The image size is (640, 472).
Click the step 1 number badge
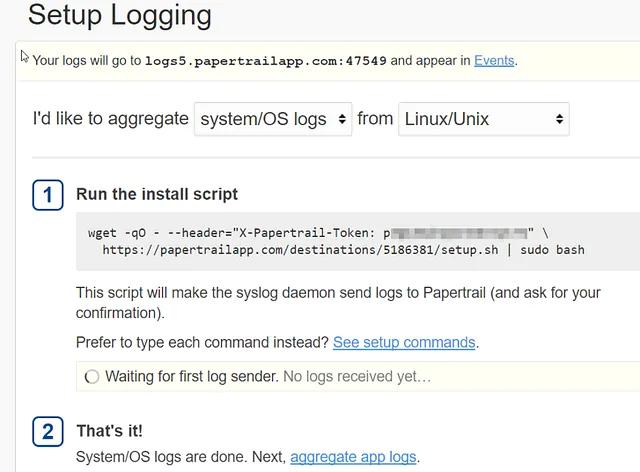click(x=48, y=195)
